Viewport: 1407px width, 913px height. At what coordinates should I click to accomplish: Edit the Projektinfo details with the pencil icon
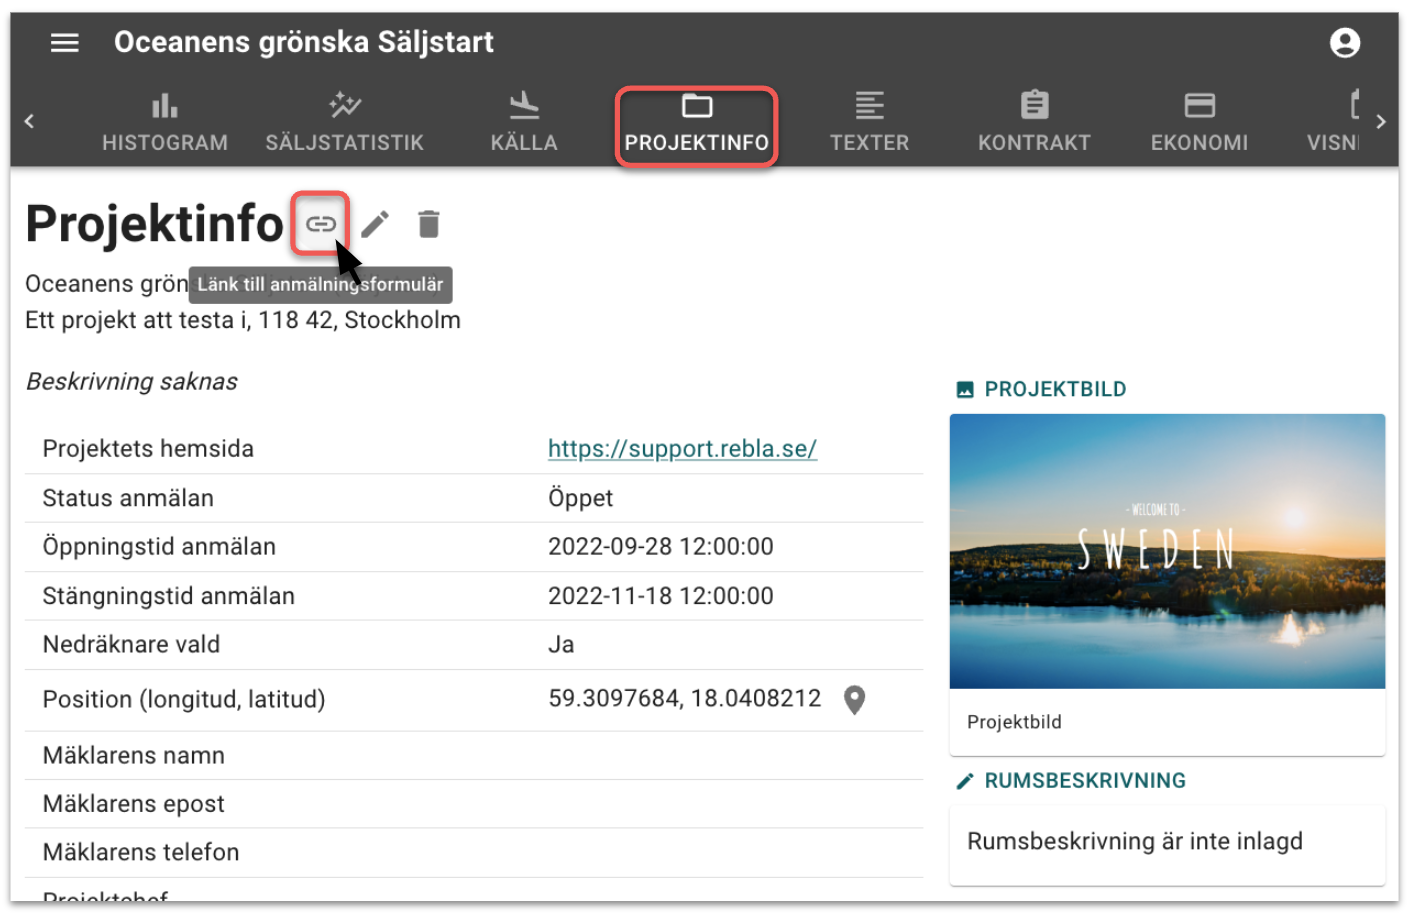[375, 223]
